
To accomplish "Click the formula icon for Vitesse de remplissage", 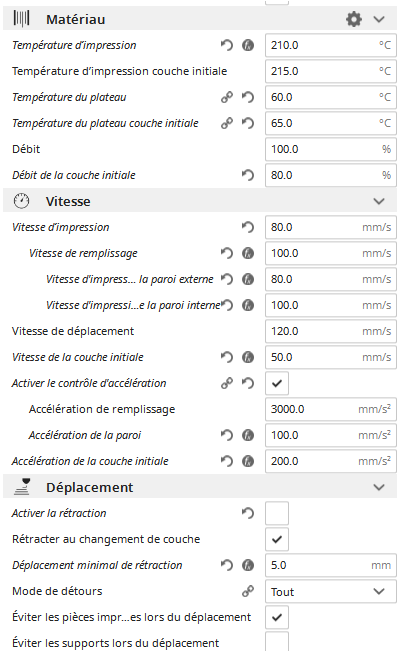I will (x=248, y=253).
